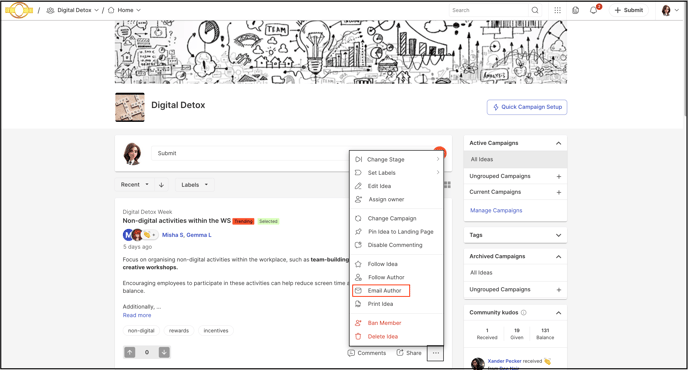Click the Digital Detox community thumbnail

pos(130,107)
